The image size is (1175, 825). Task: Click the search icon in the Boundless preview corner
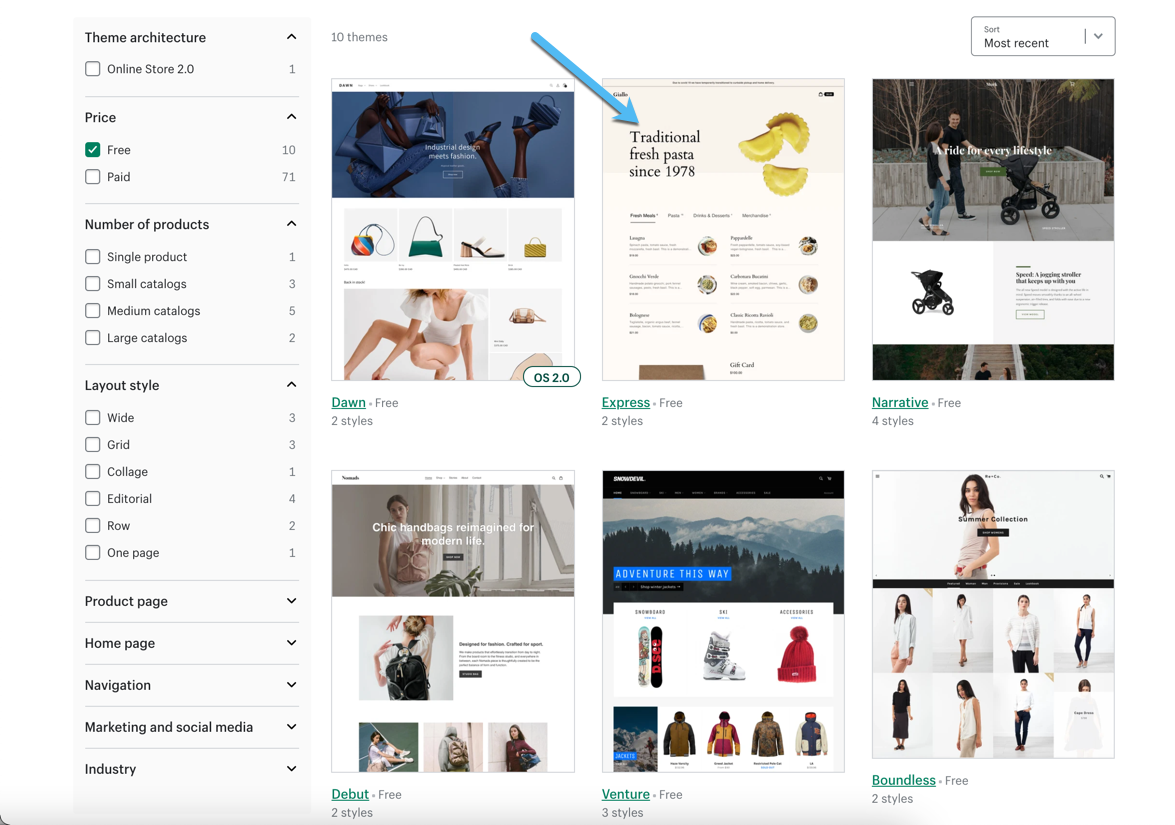click(x=1100, y=478)
